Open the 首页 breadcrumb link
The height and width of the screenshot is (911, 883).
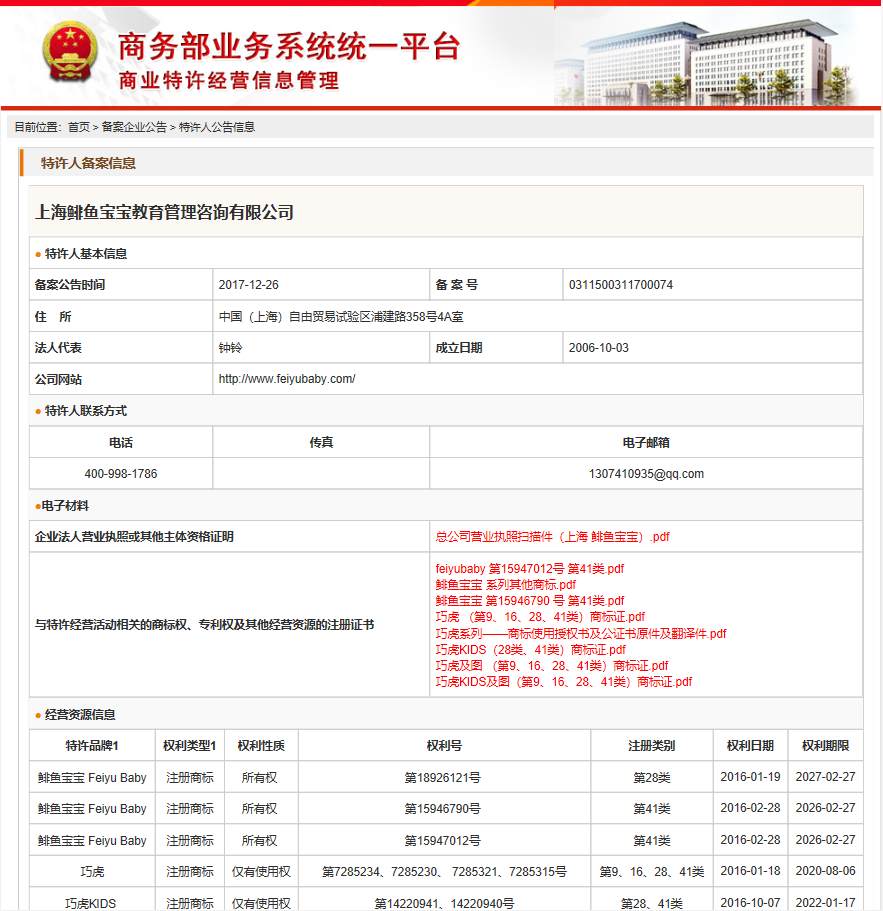[79, 127]
